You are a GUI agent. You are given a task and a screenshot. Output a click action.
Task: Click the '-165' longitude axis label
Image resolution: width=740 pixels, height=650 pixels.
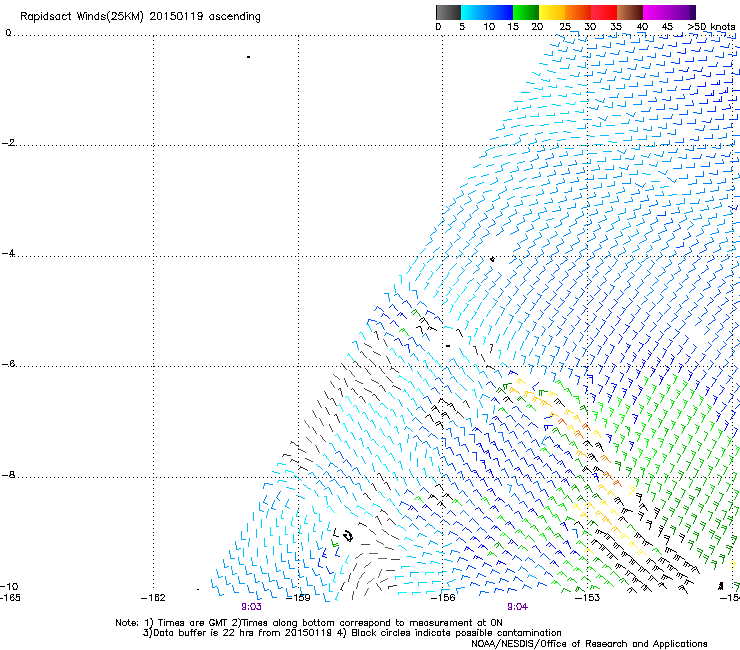(x=10, y=598)
